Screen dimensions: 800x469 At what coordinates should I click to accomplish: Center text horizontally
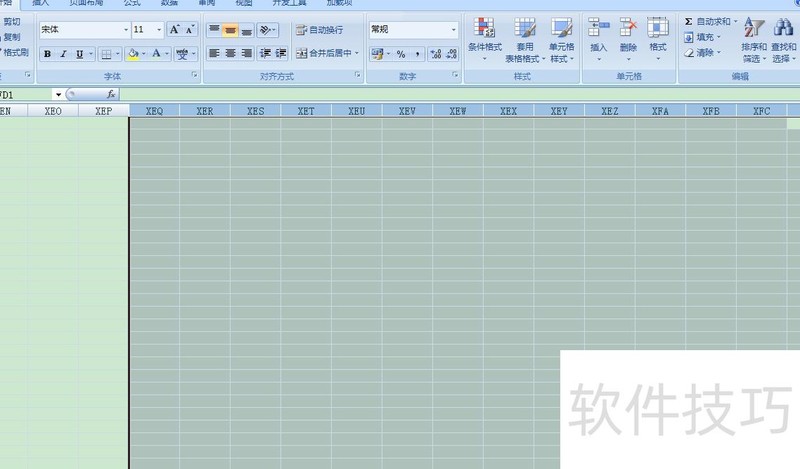coord(231,53)
